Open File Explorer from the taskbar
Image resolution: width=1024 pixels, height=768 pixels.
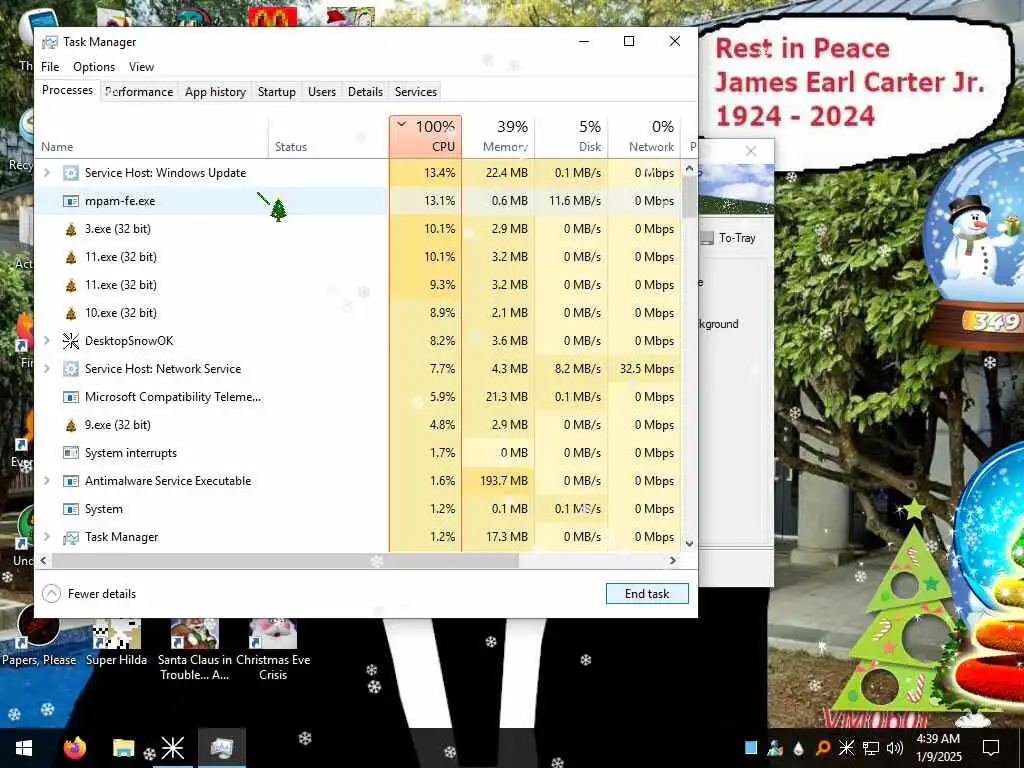coord(123,748)
